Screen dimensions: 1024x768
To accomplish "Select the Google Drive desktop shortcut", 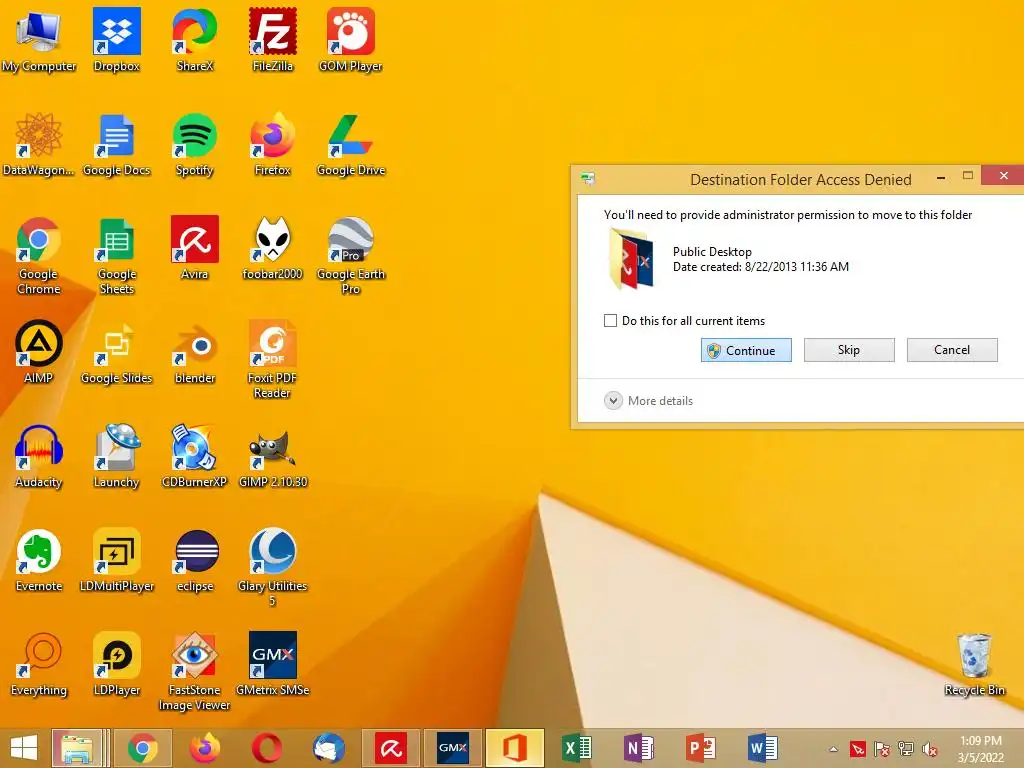I will [351, 145].
